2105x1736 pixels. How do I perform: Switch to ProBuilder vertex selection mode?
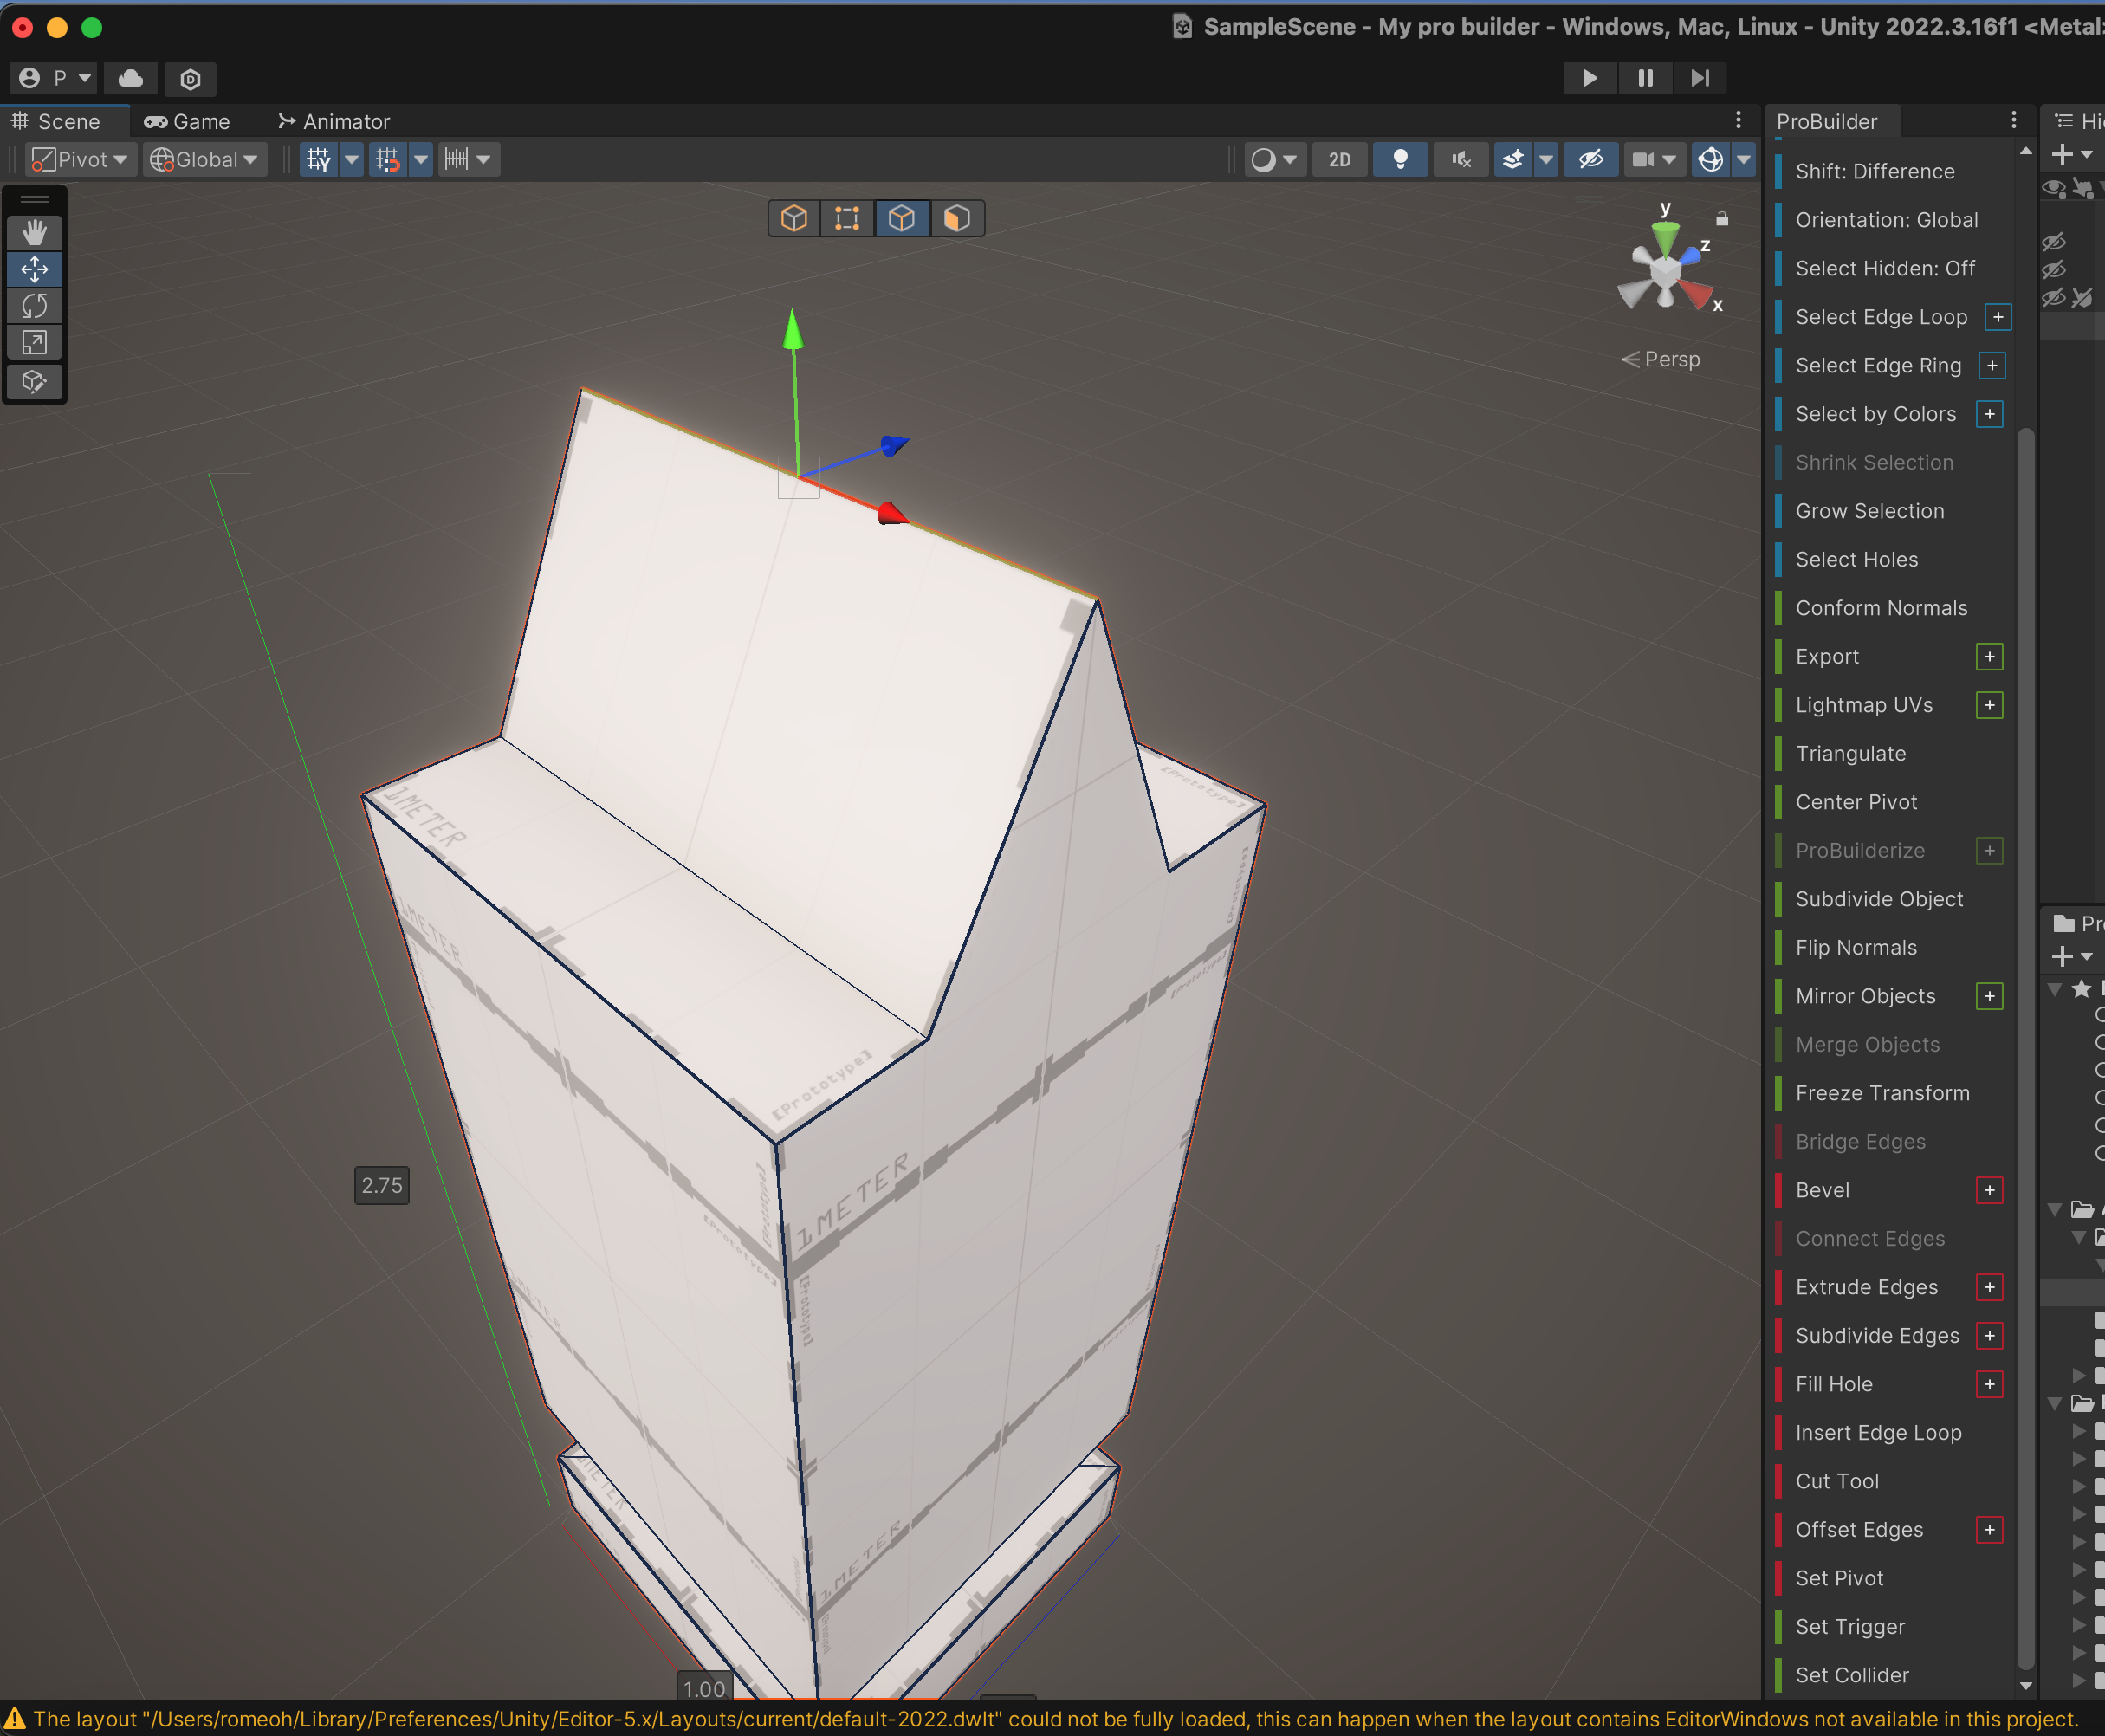[x=847, y=218]
